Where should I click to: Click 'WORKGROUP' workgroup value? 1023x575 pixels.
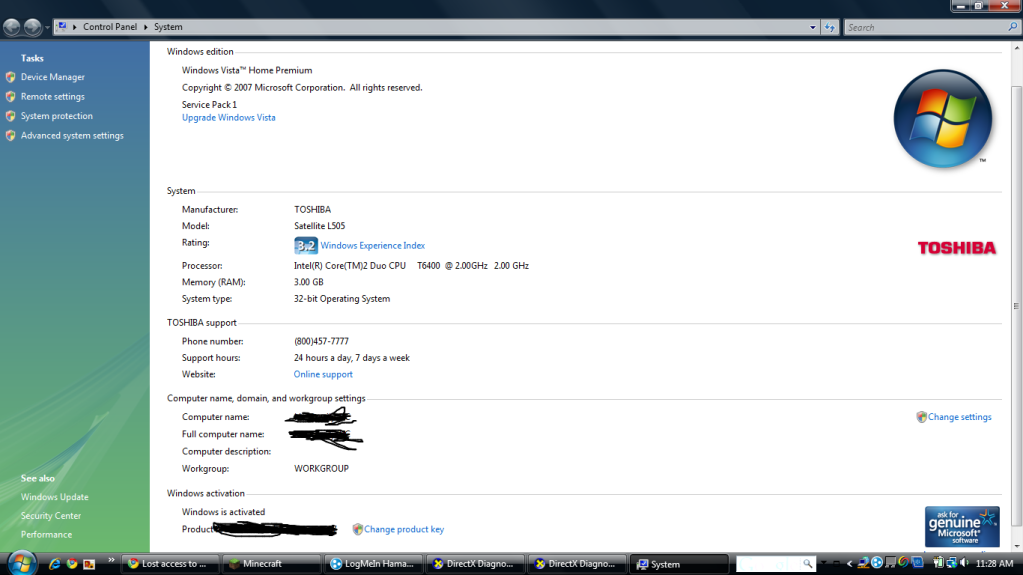coord(321,469)
